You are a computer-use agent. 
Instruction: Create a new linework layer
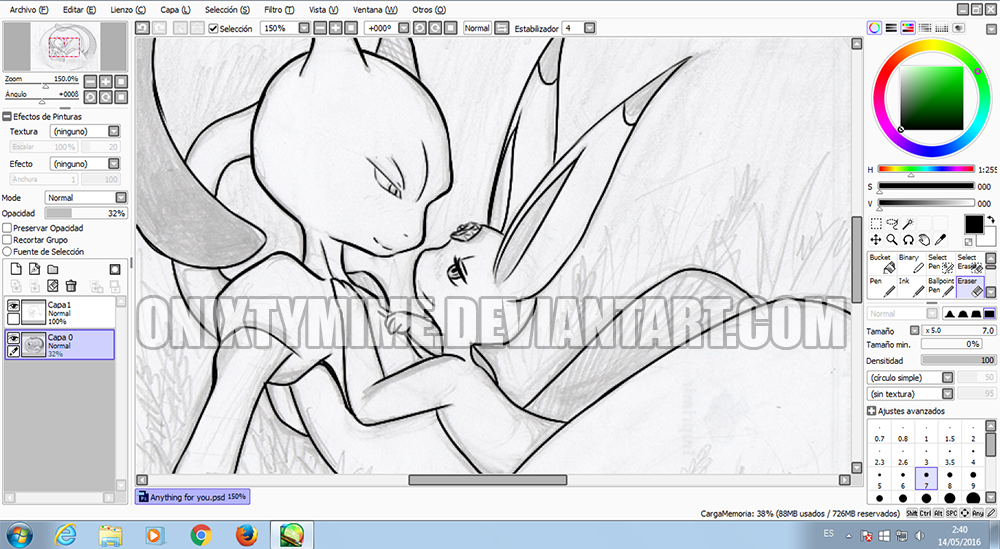34,269
